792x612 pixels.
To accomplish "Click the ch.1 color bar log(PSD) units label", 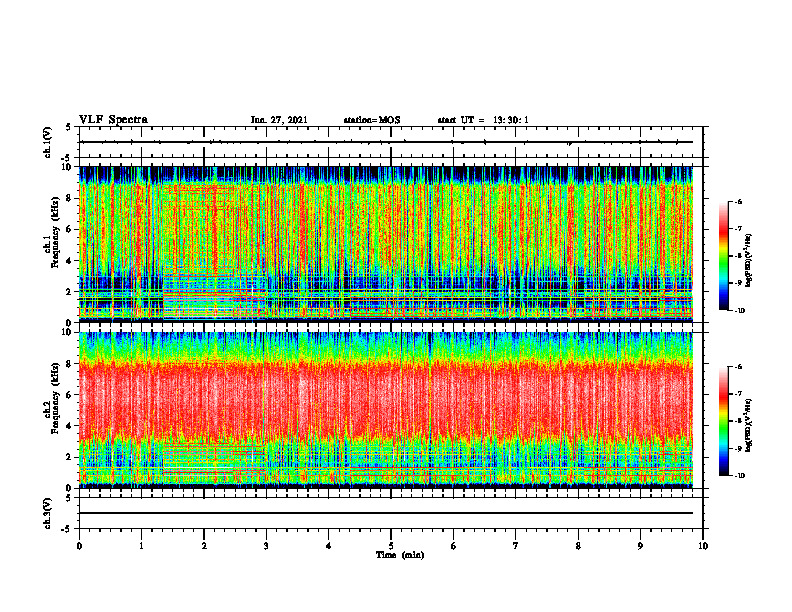I will click(x=750, y=261).
